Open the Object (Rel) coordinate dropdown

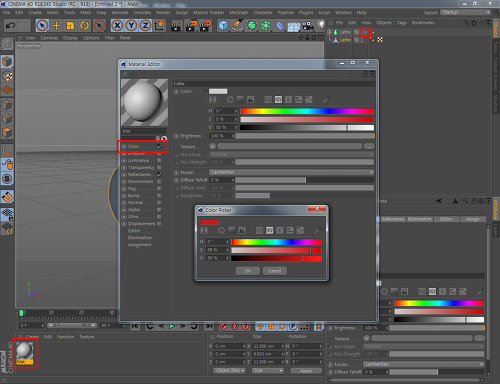[229, 371]
